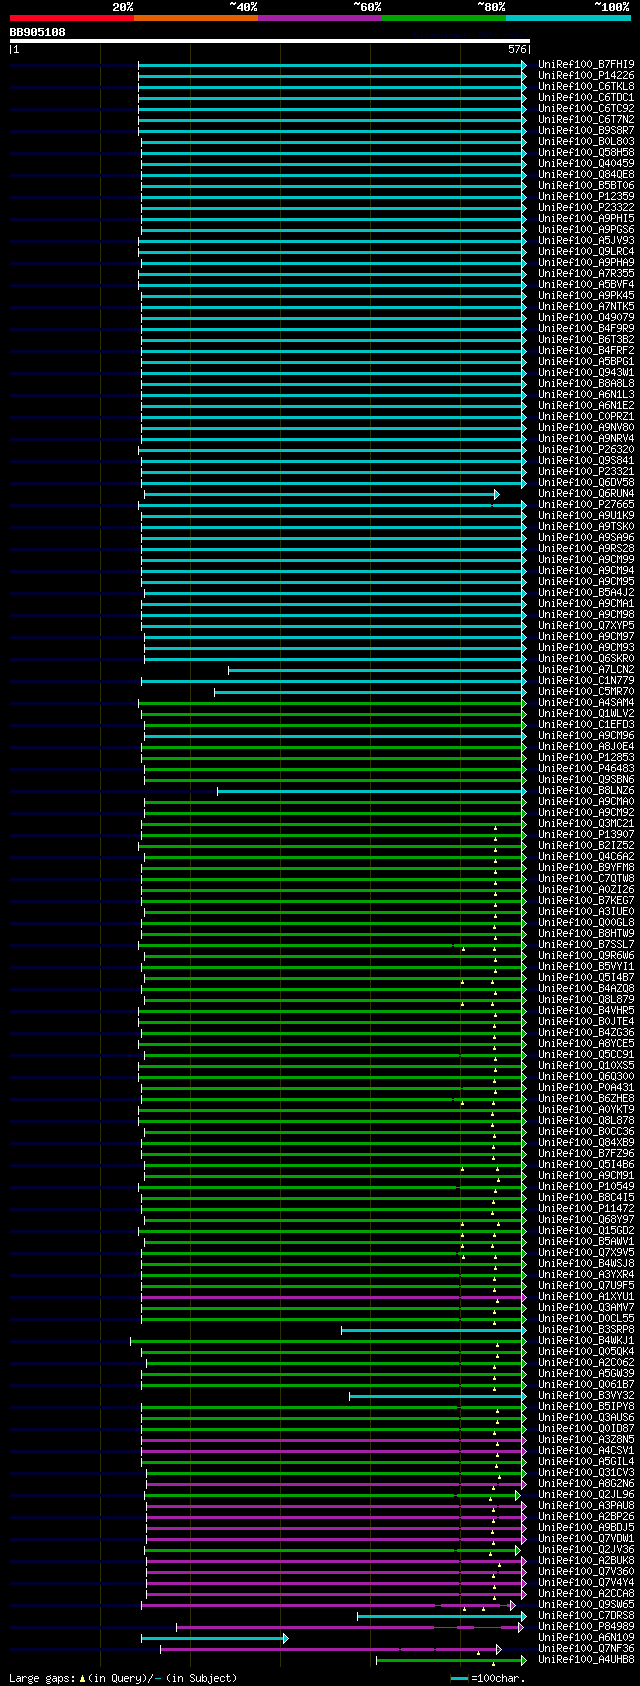Select the BB905108 query title
The image size is (640, 1686).
point(38,32)
